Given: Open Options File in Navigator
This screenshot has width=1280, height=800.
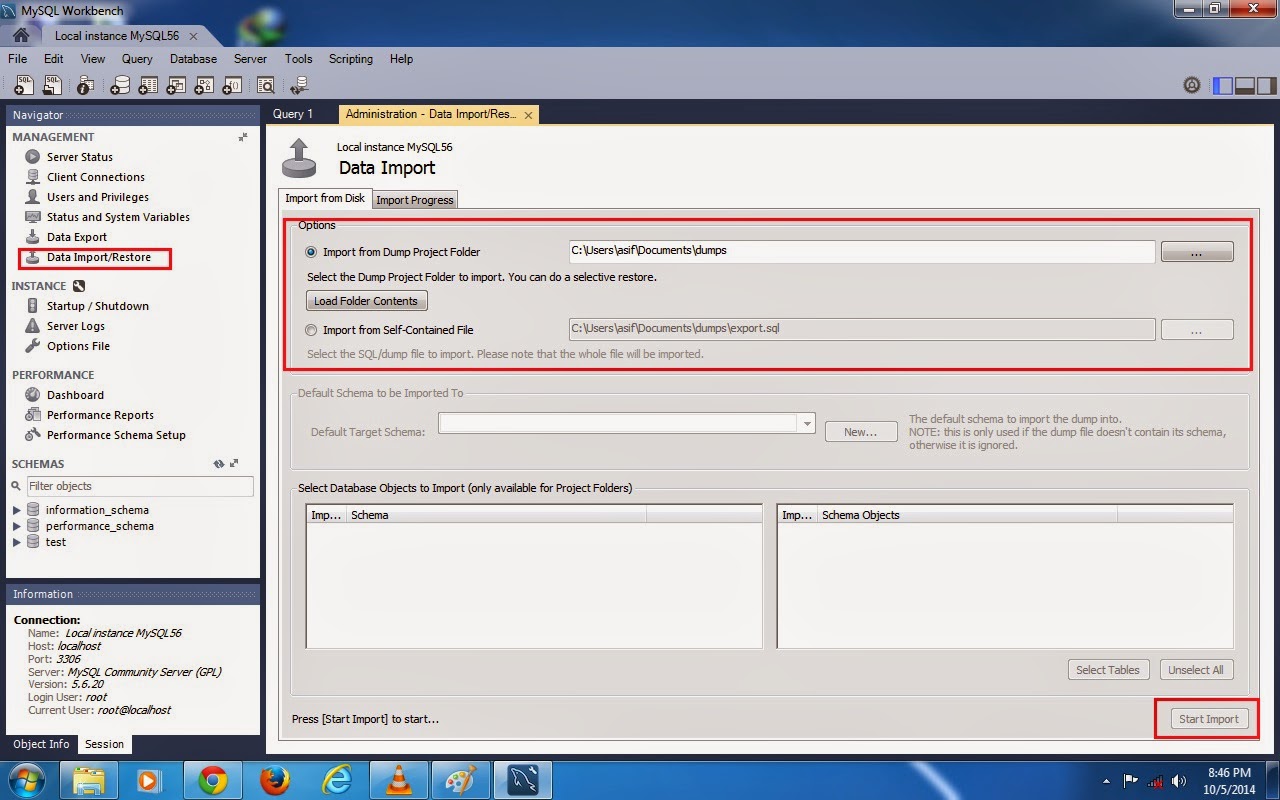Looking at the screenshot, I should [78, 346].
